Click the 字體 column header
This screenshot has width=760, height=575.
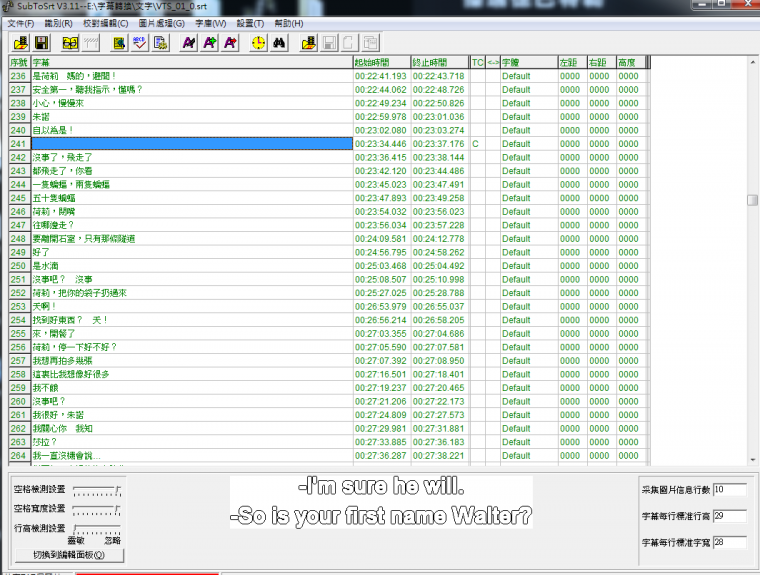[529, 62]
